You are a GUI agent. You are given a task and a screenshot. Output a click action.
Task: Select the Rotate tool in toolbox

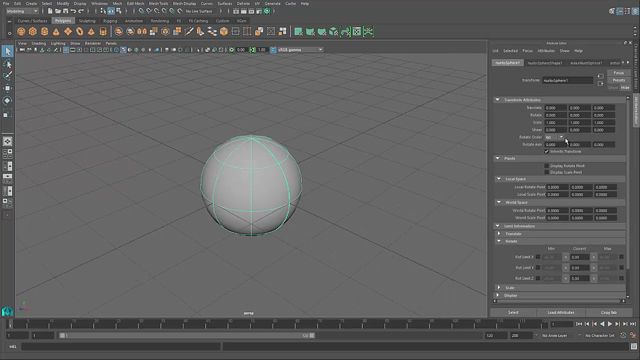tap(7, 100)
